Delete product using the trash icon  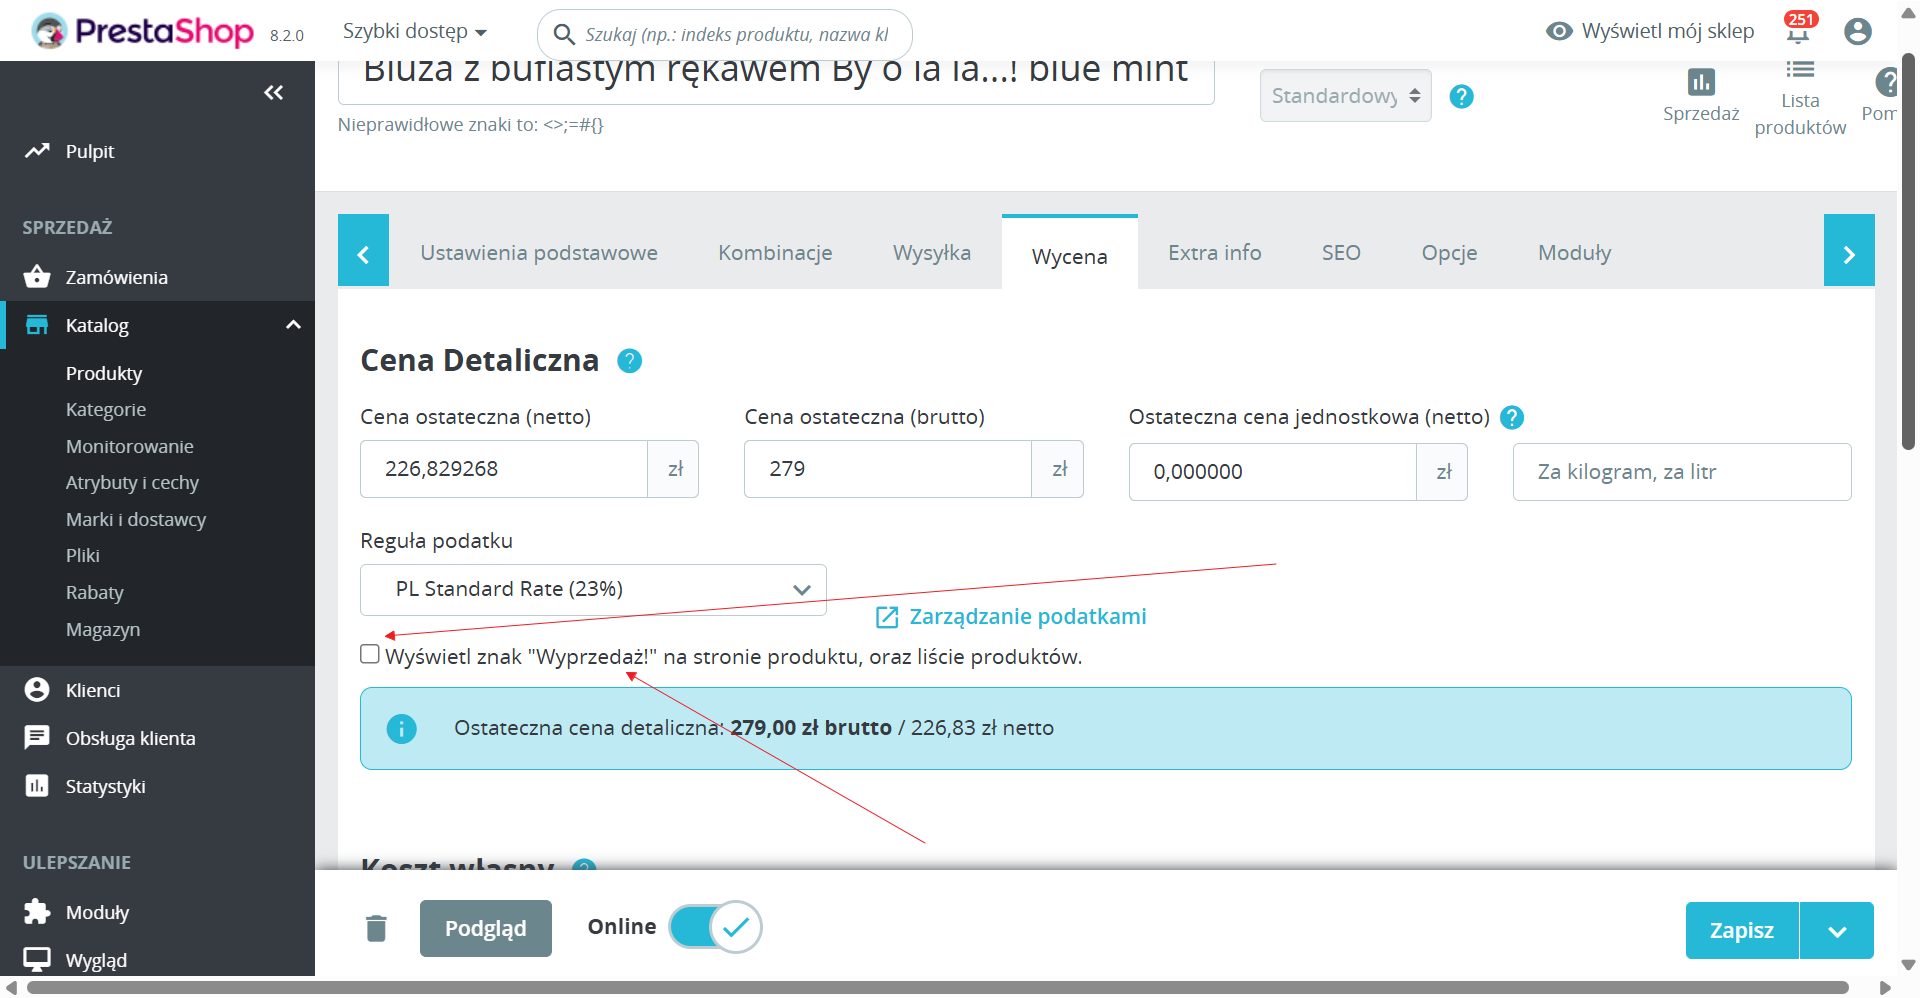pos(376,928)
